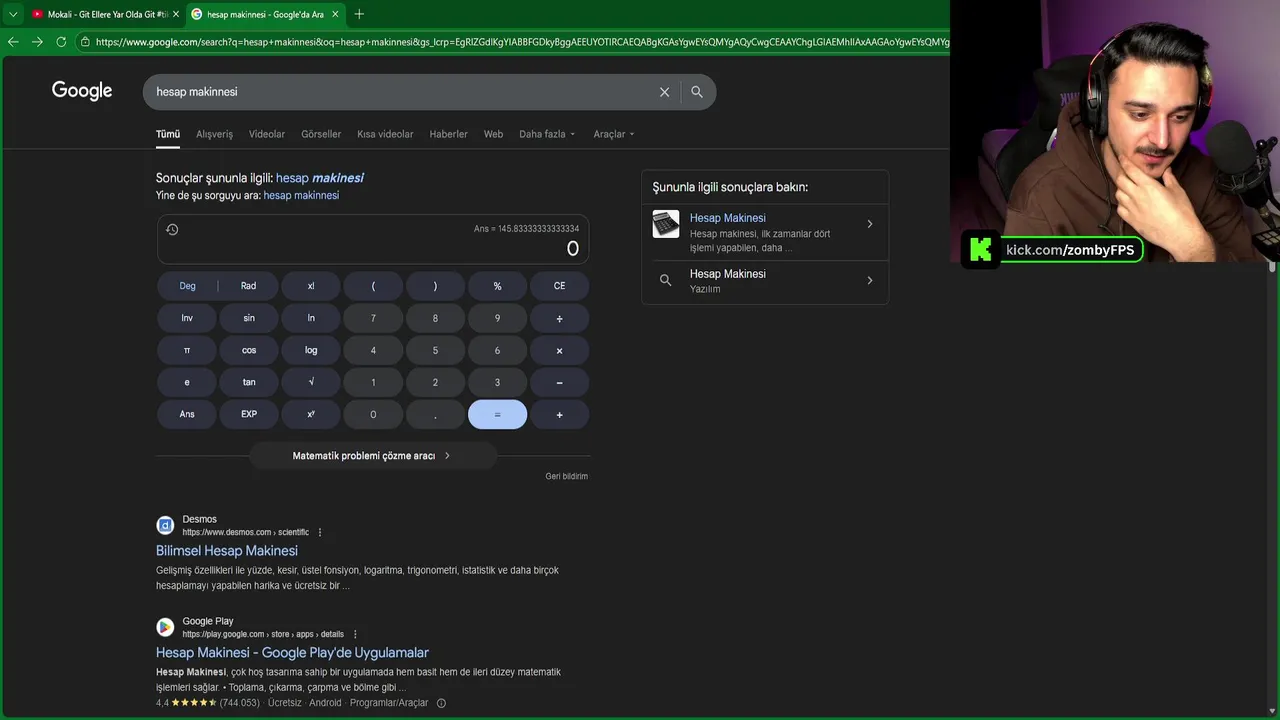Click the Google Play favicon
Screen dimensions: 1280x720
tap(165, 627)
